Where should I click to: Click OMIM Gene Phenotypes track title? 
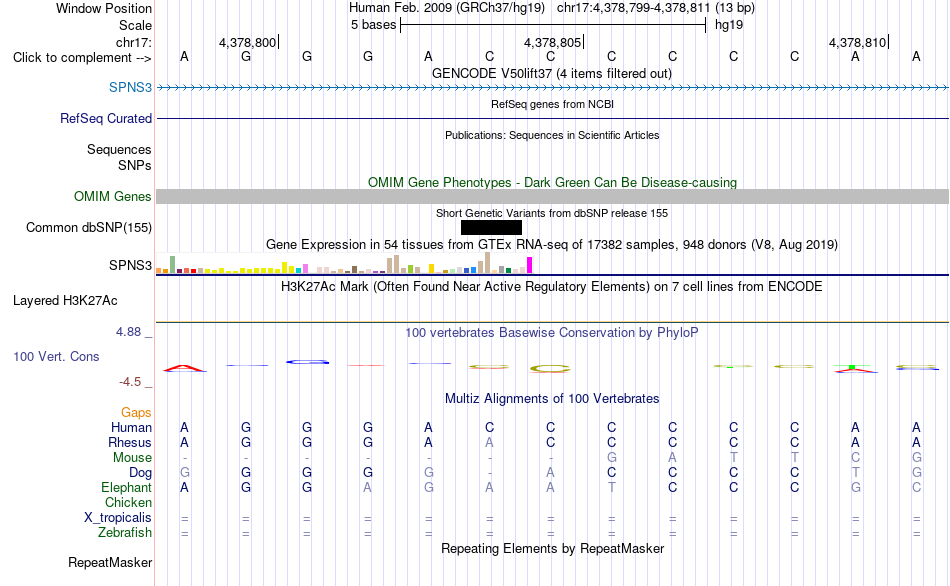(553, 182)
